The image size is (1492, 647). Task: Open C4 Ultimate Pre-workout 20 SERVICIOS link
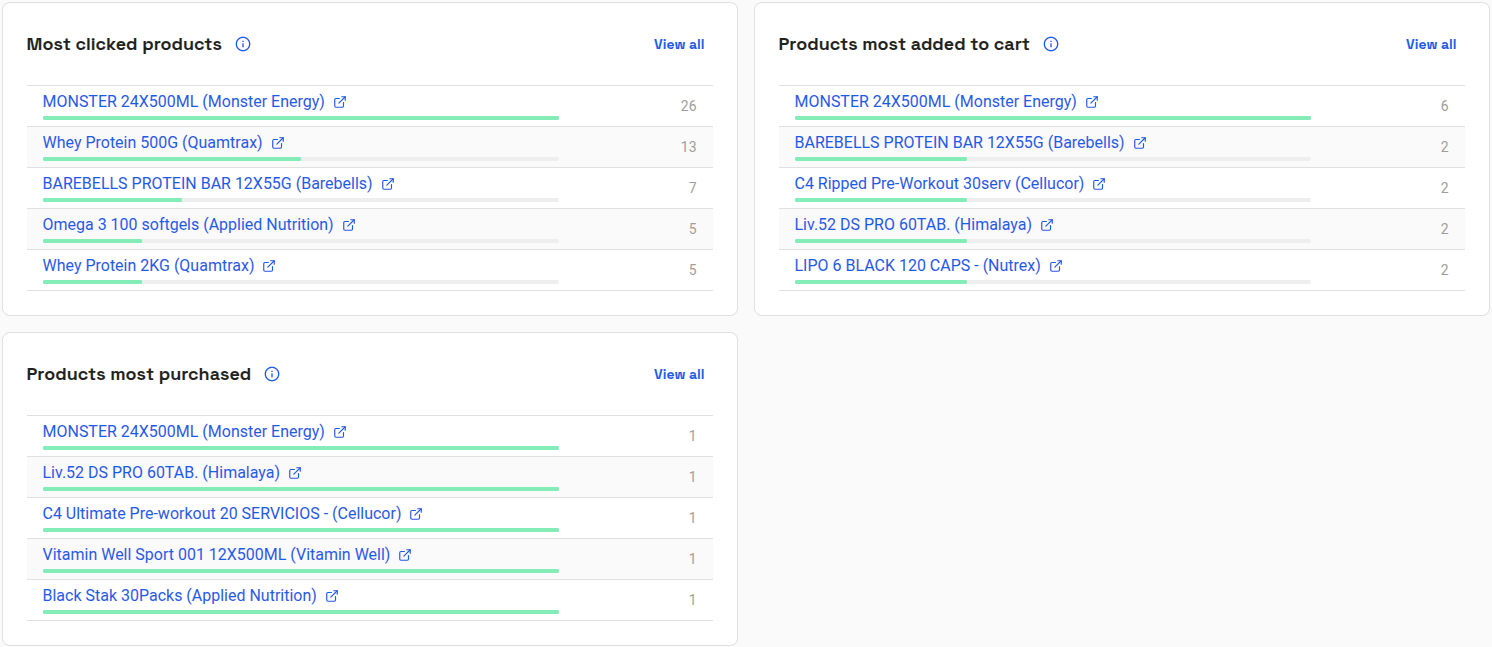pos(222,513)
